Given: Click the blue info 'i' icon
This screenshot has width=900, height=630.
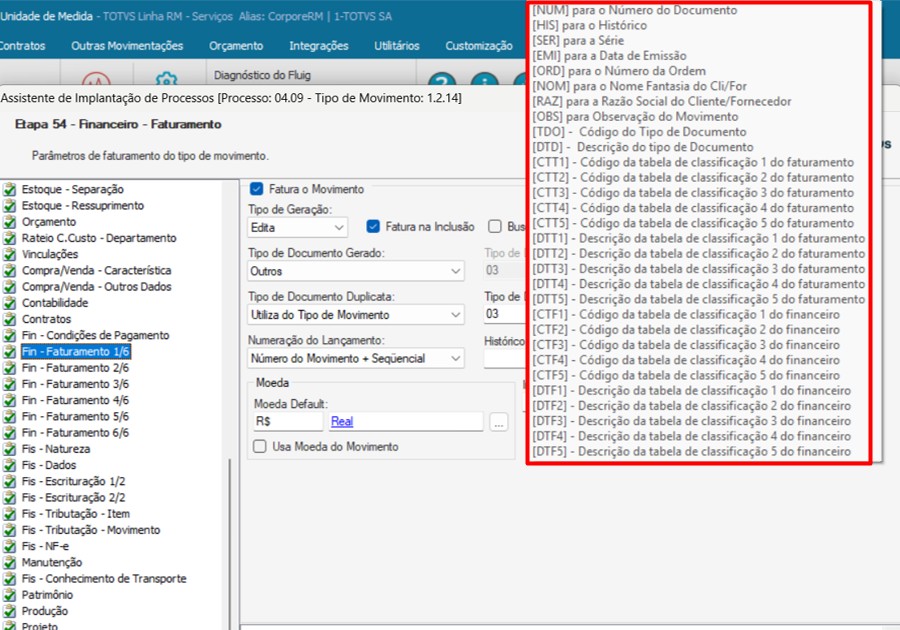Looking at the screenshot, I should 484,80.
